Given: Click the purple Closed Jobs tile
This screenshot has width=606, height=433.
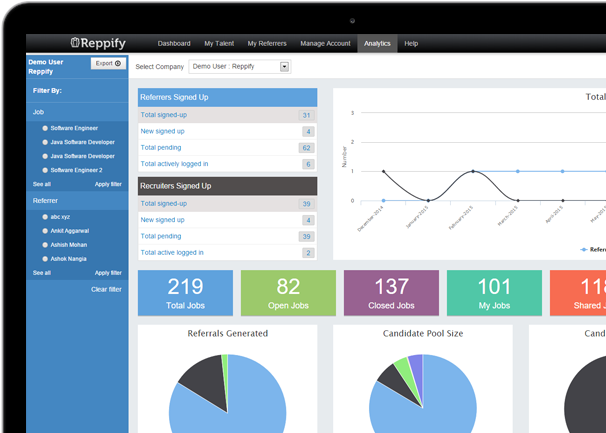Looking at the screenshot, I should (x=390, y=292).
